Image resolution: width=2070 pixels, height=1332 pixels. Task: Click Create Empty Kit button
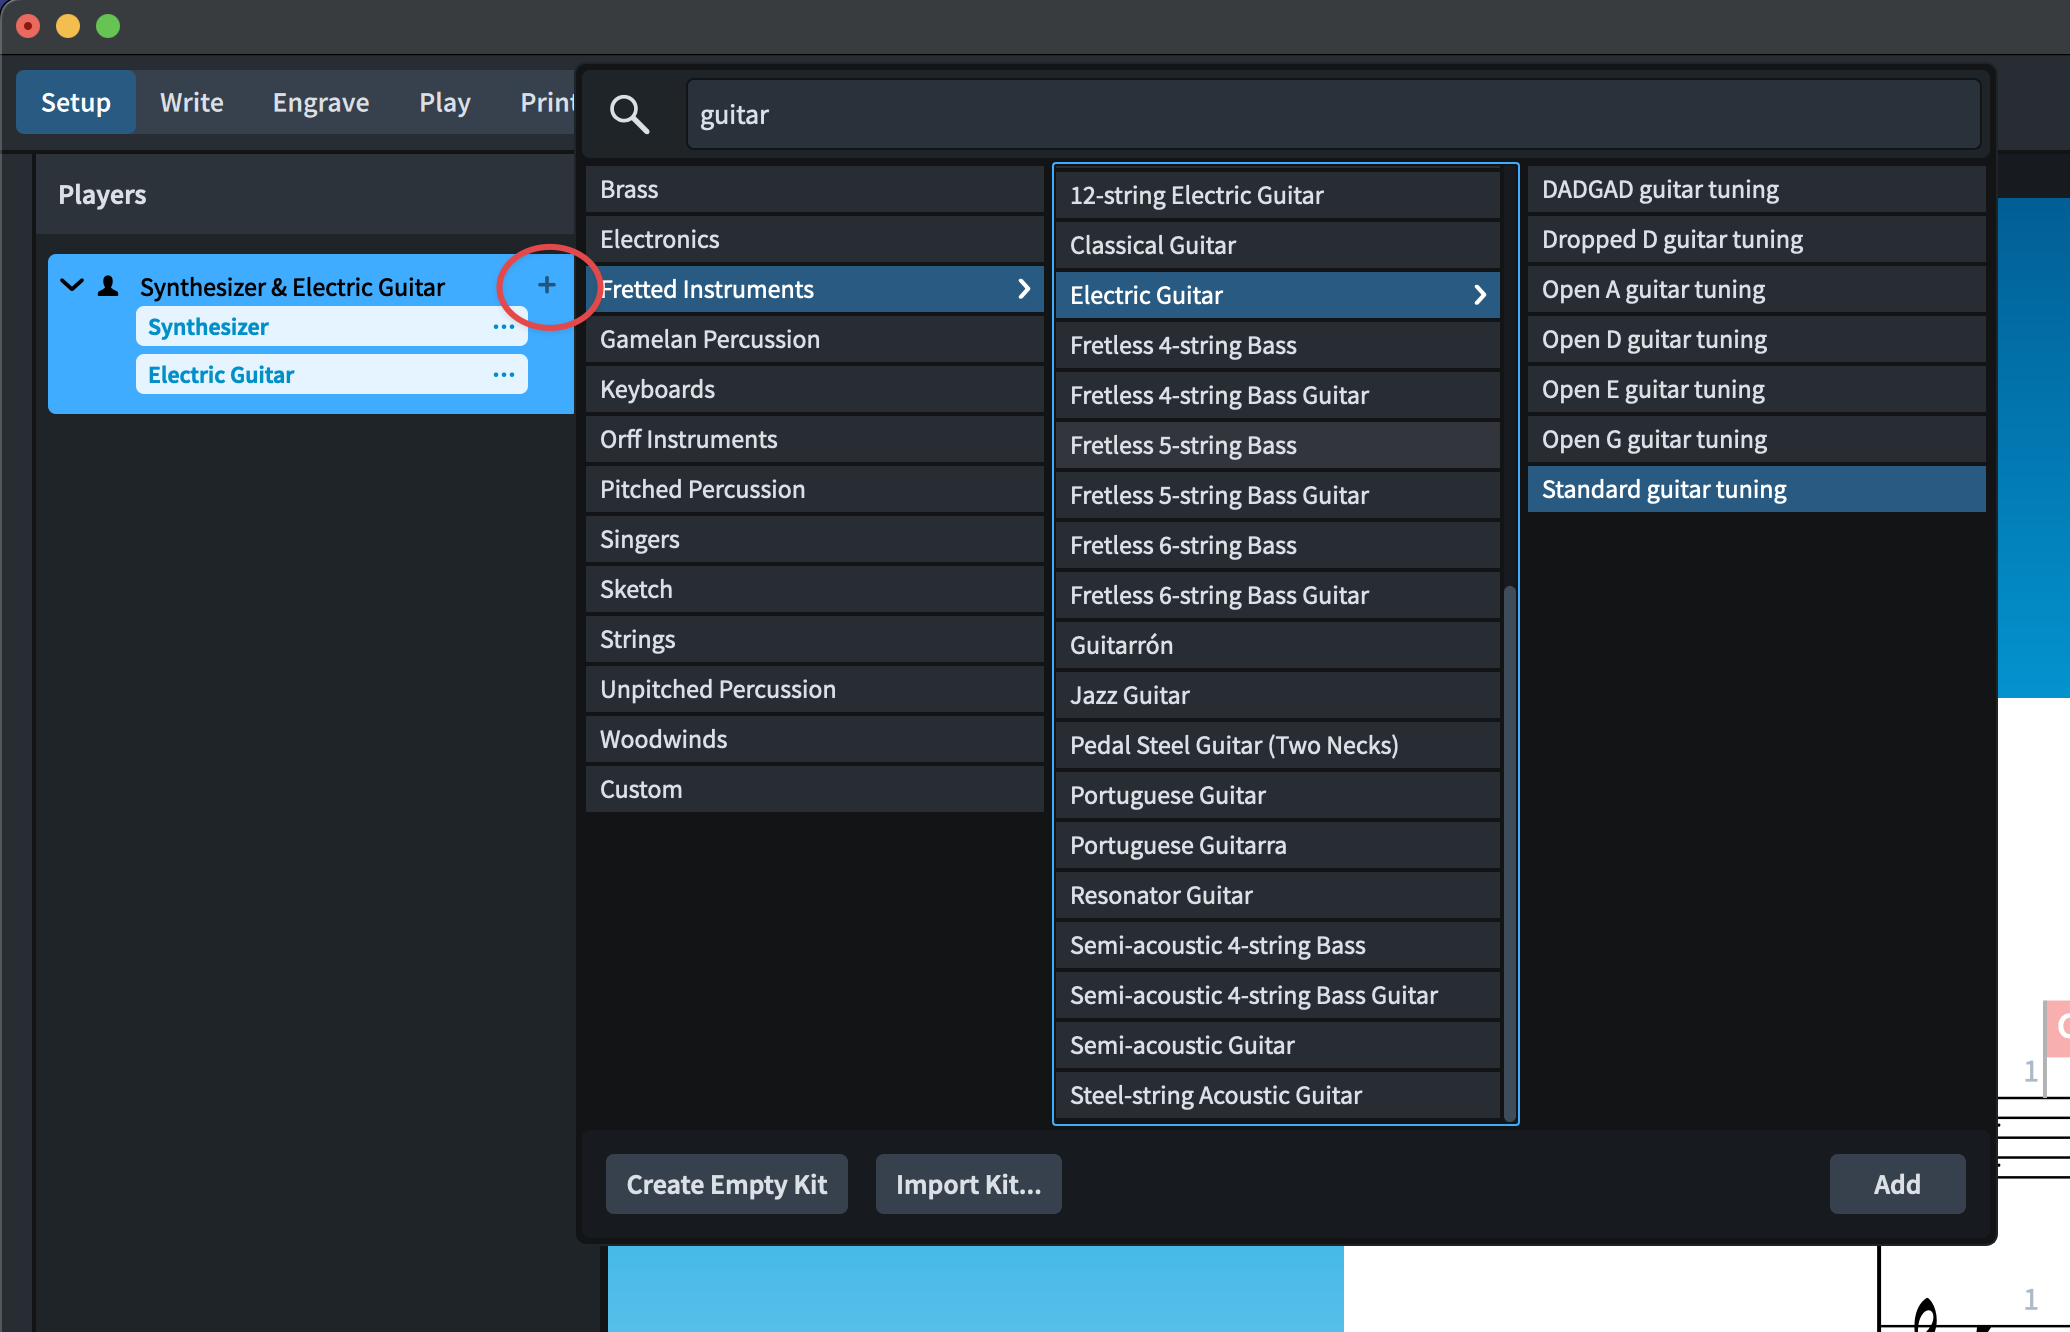click(x=726, y=1184)
